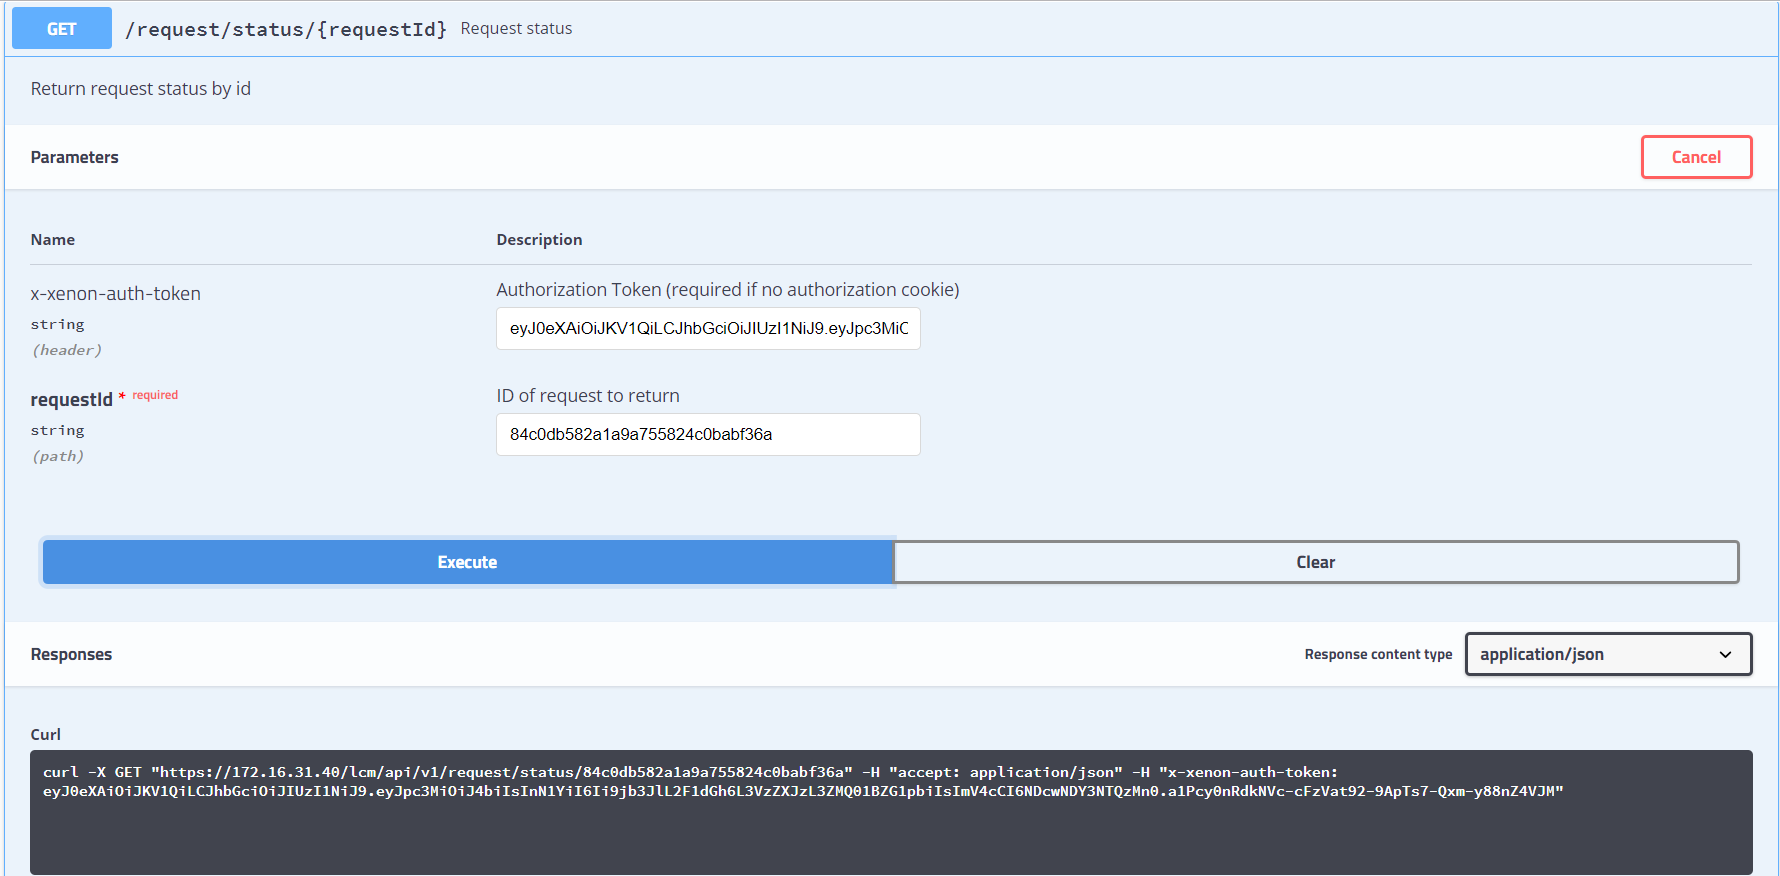Click the red required marker text
Image resolution: width=1780 pixels, height=876 pixels.
point(155,395)
